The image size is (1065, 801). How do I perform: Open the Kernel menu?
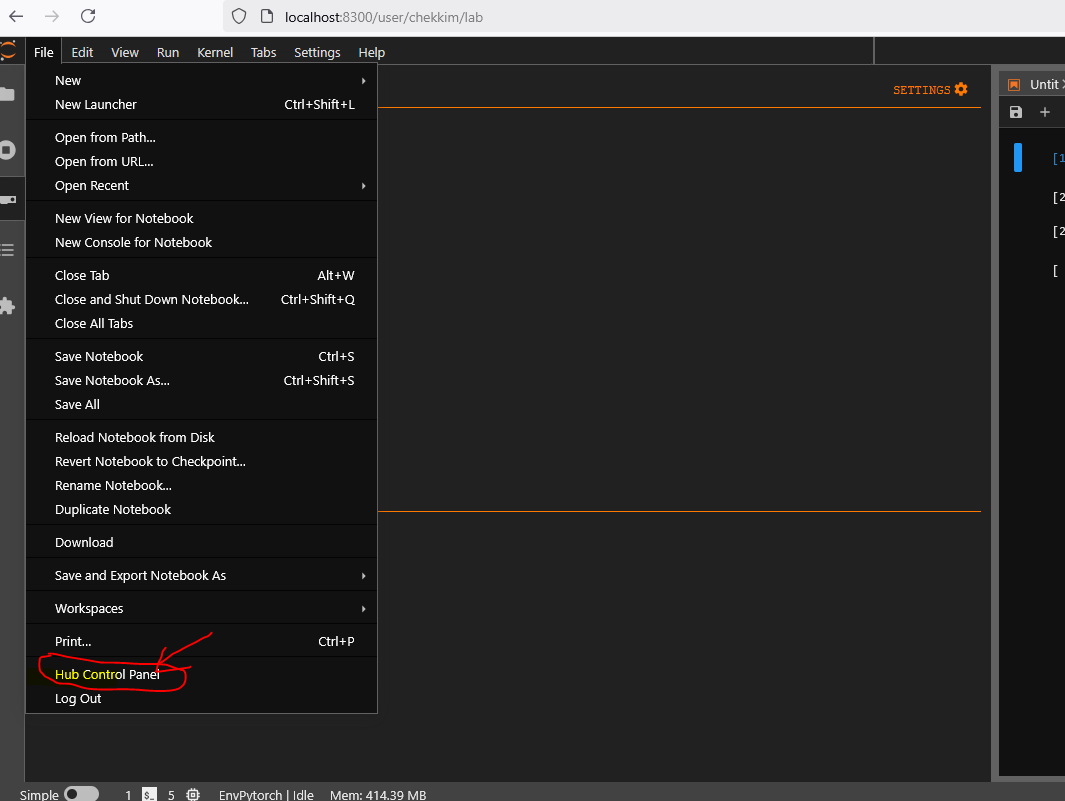[x=215, y=52]
